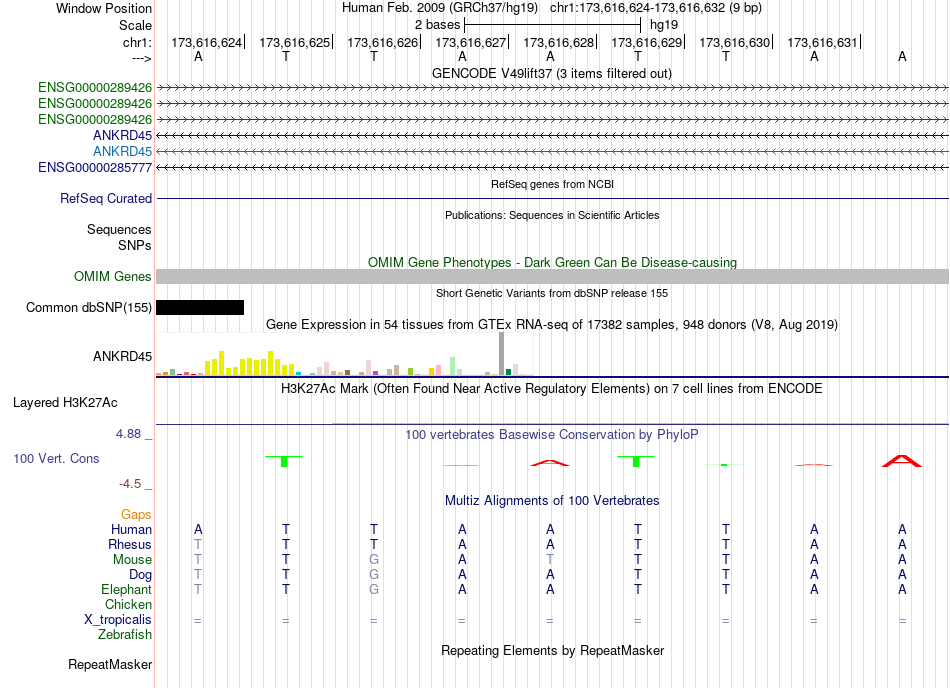Viewport: 950px width, 688px height.
Task: Click the Zebrafish alignment row label
Action: coord(125,635)
